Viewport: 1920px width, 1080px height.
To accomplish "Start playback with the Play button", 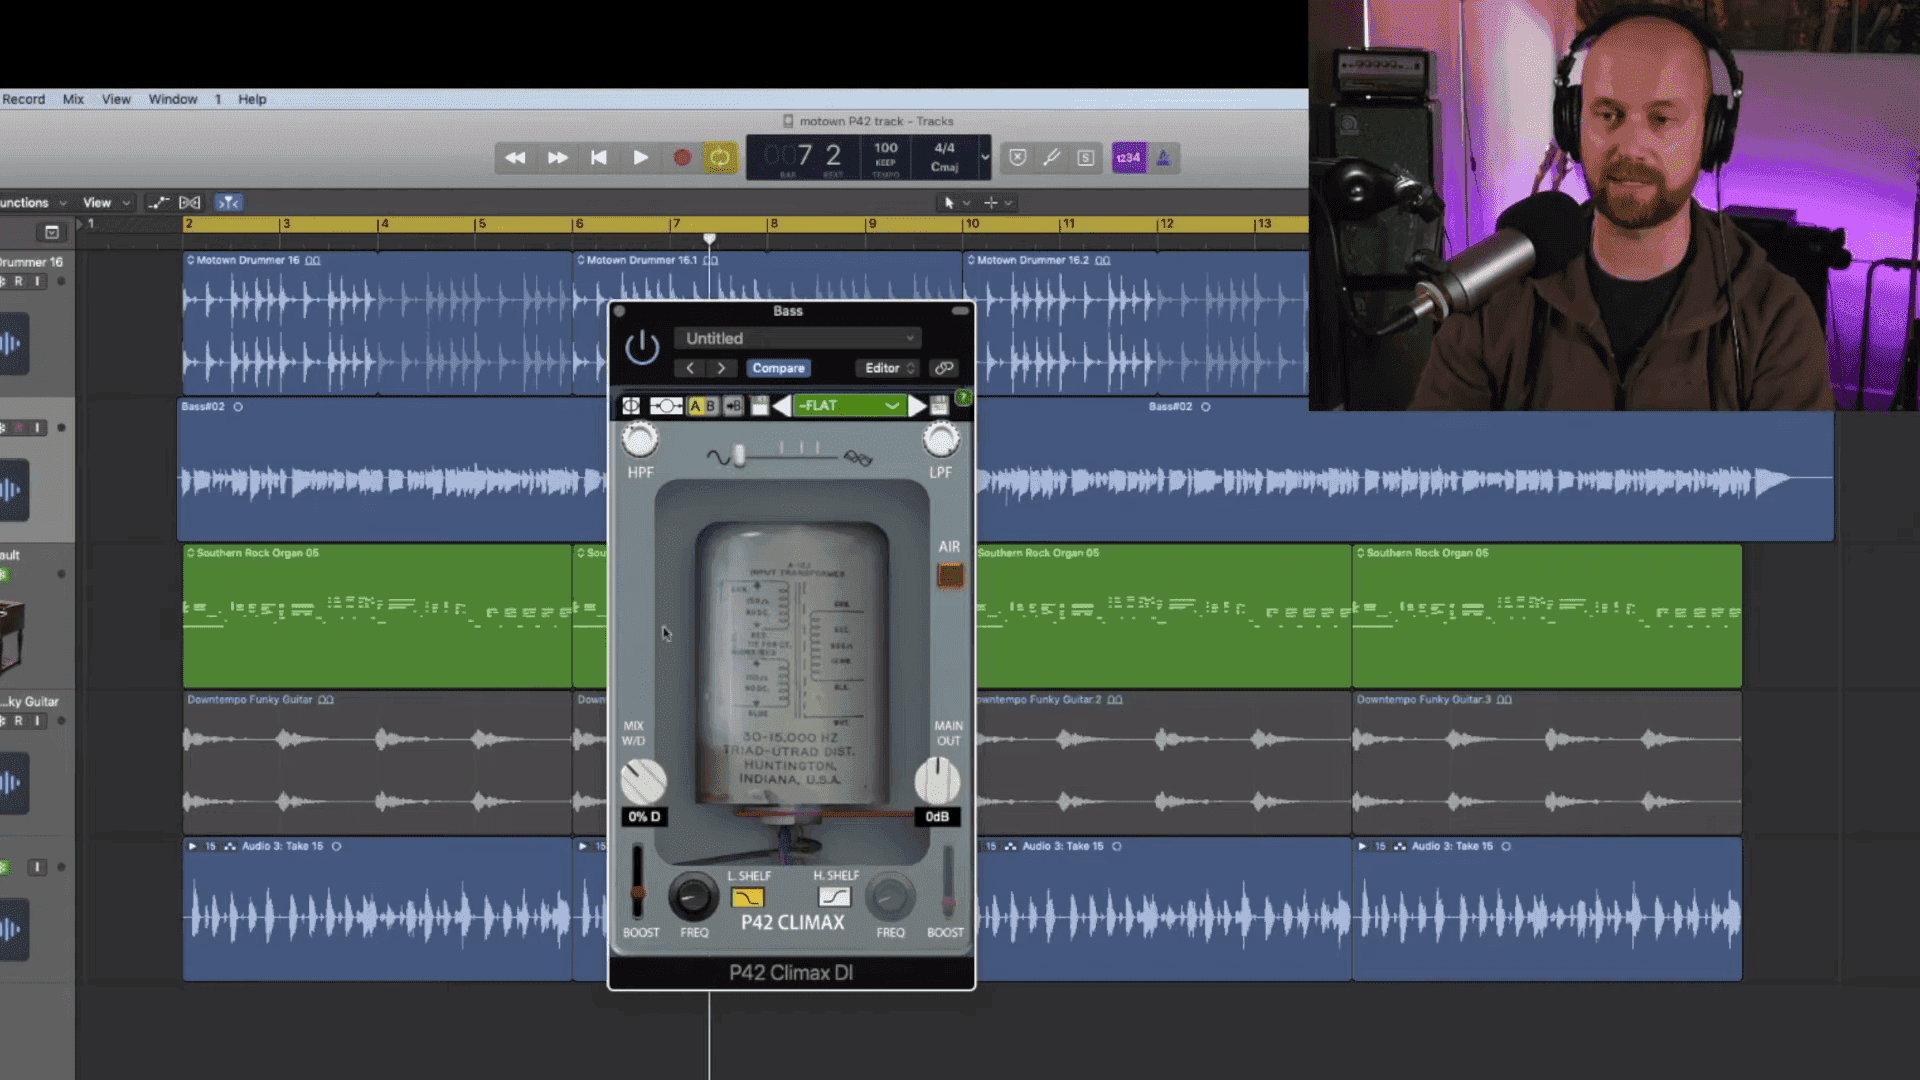I will click(641, 158).
